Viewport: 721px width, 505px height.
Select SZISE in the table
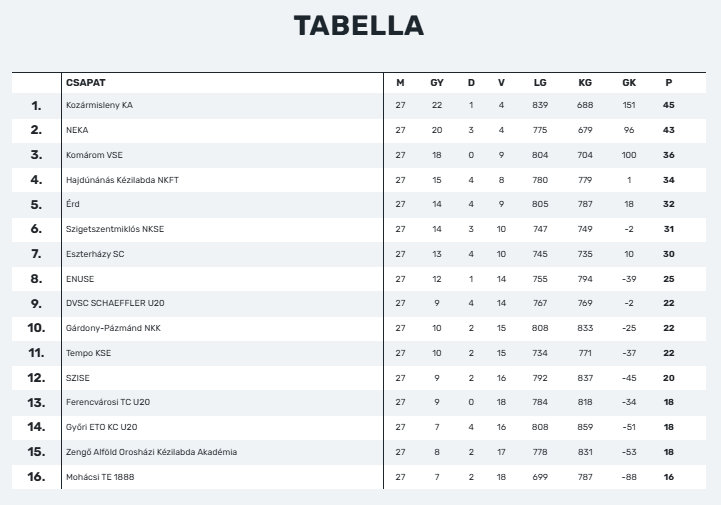(x=78, y=378)
